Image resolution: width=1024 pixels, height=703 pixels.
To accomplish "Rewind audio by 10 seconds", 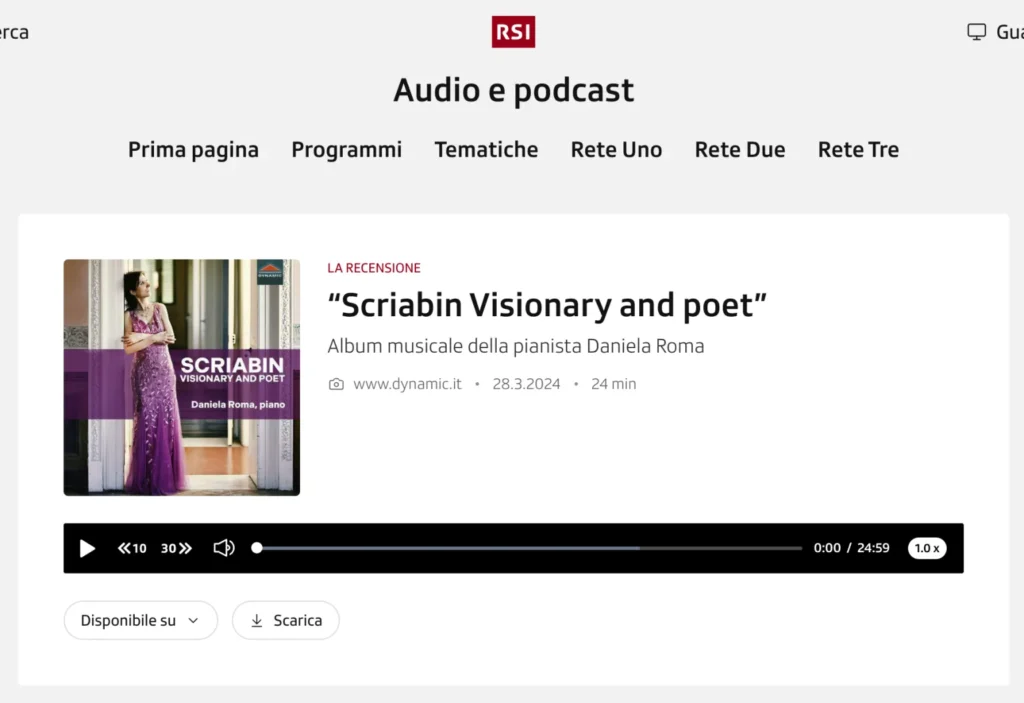I will coord(132,548).
